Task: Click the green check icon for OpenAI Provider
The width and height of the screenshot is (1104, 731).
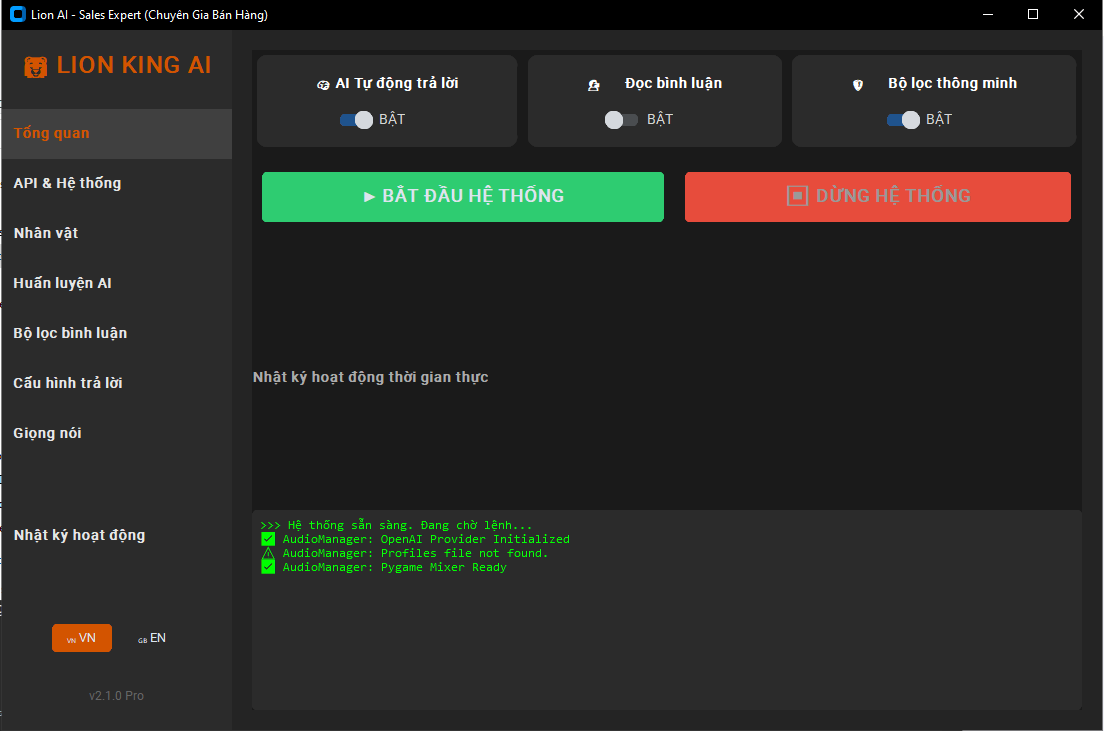Action: coord(267,539)
